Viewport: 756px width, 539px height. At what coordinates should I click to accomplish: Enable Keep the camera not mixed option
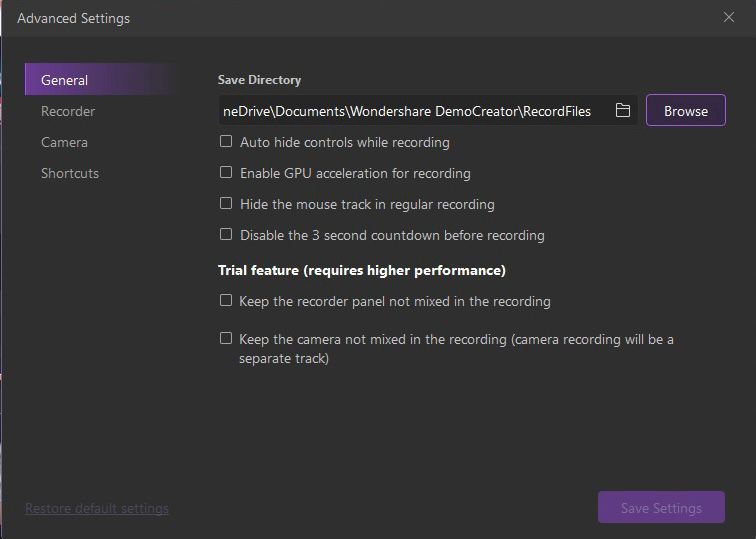[226, 338]
